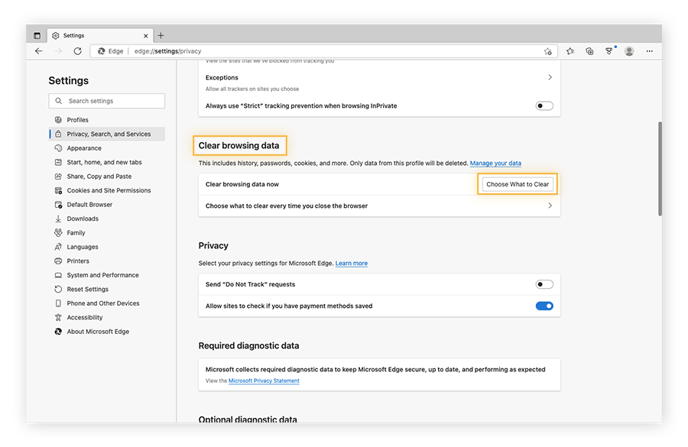Open the Learn more privacy link
Image resolution: width=688 pixels, height=447 pixels.
coord(351,263)
